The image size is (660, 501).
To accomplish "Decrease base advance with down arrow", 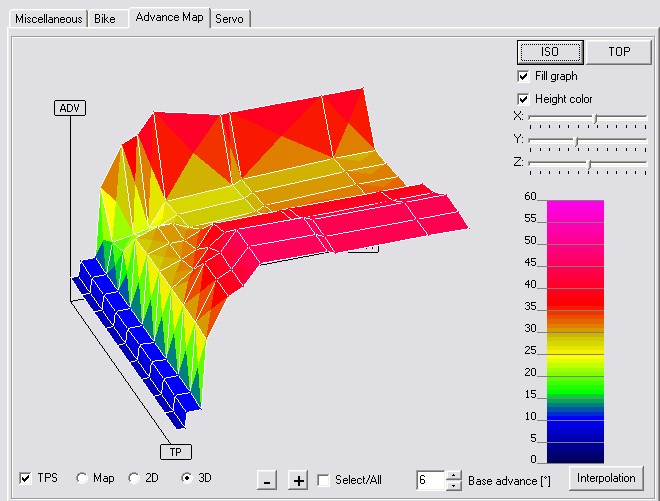I will click(x=454, y=485).
